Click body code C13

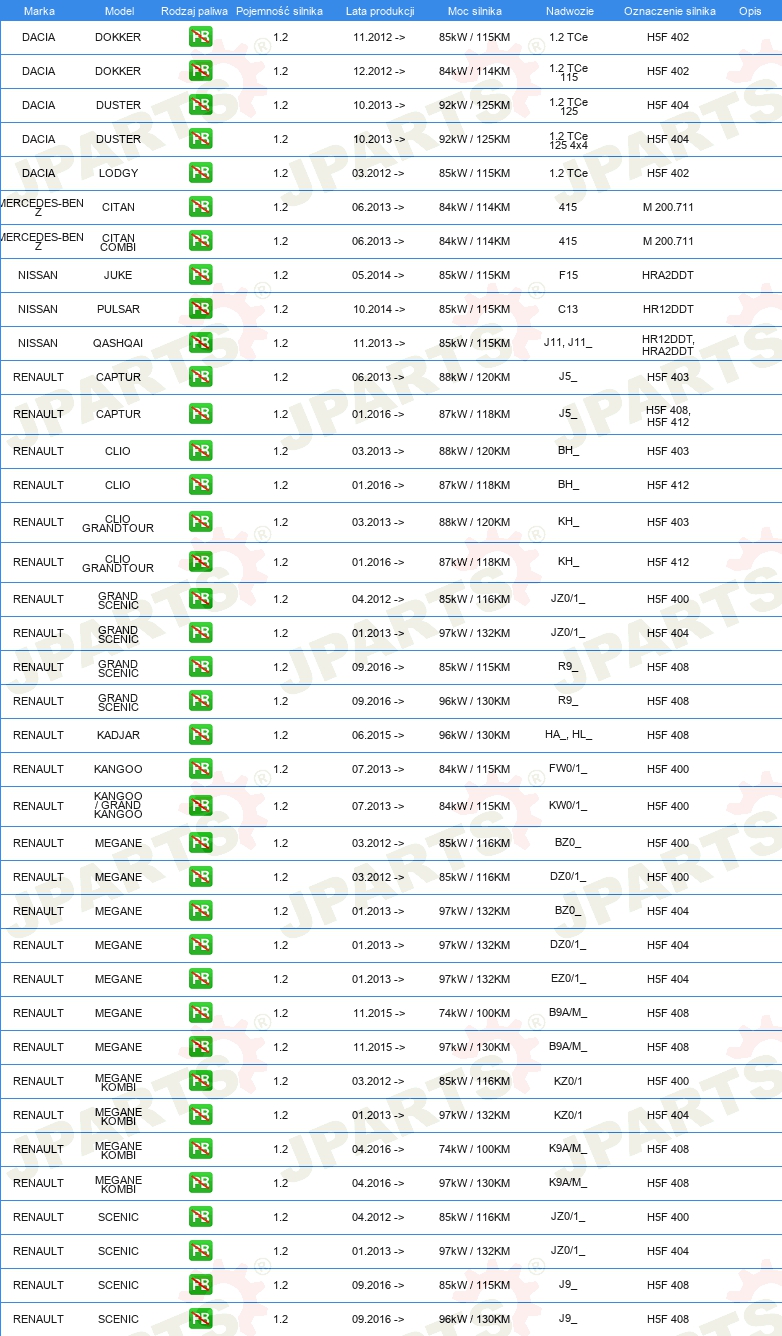pos(568,309)
